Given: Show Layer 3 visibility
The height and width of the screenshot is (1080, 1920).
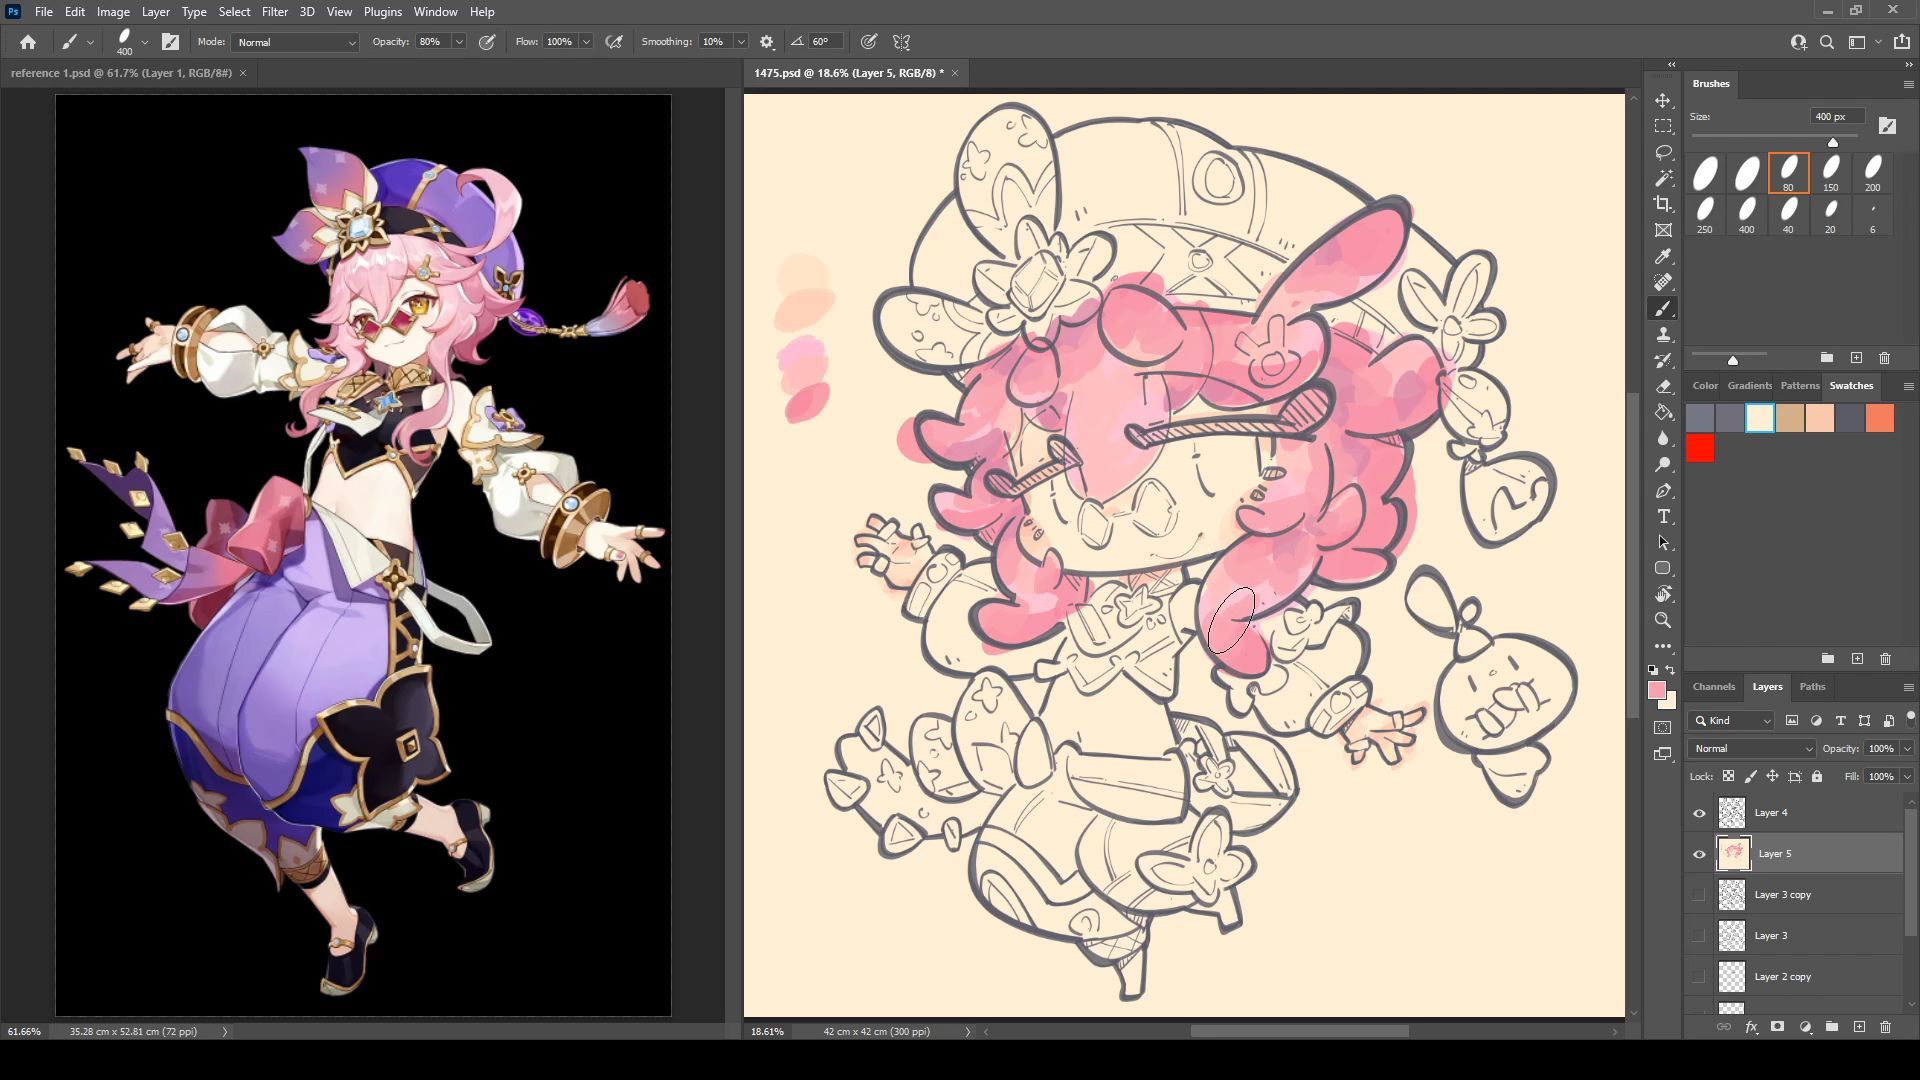Looking at the screenshot, I should 1699,936.
